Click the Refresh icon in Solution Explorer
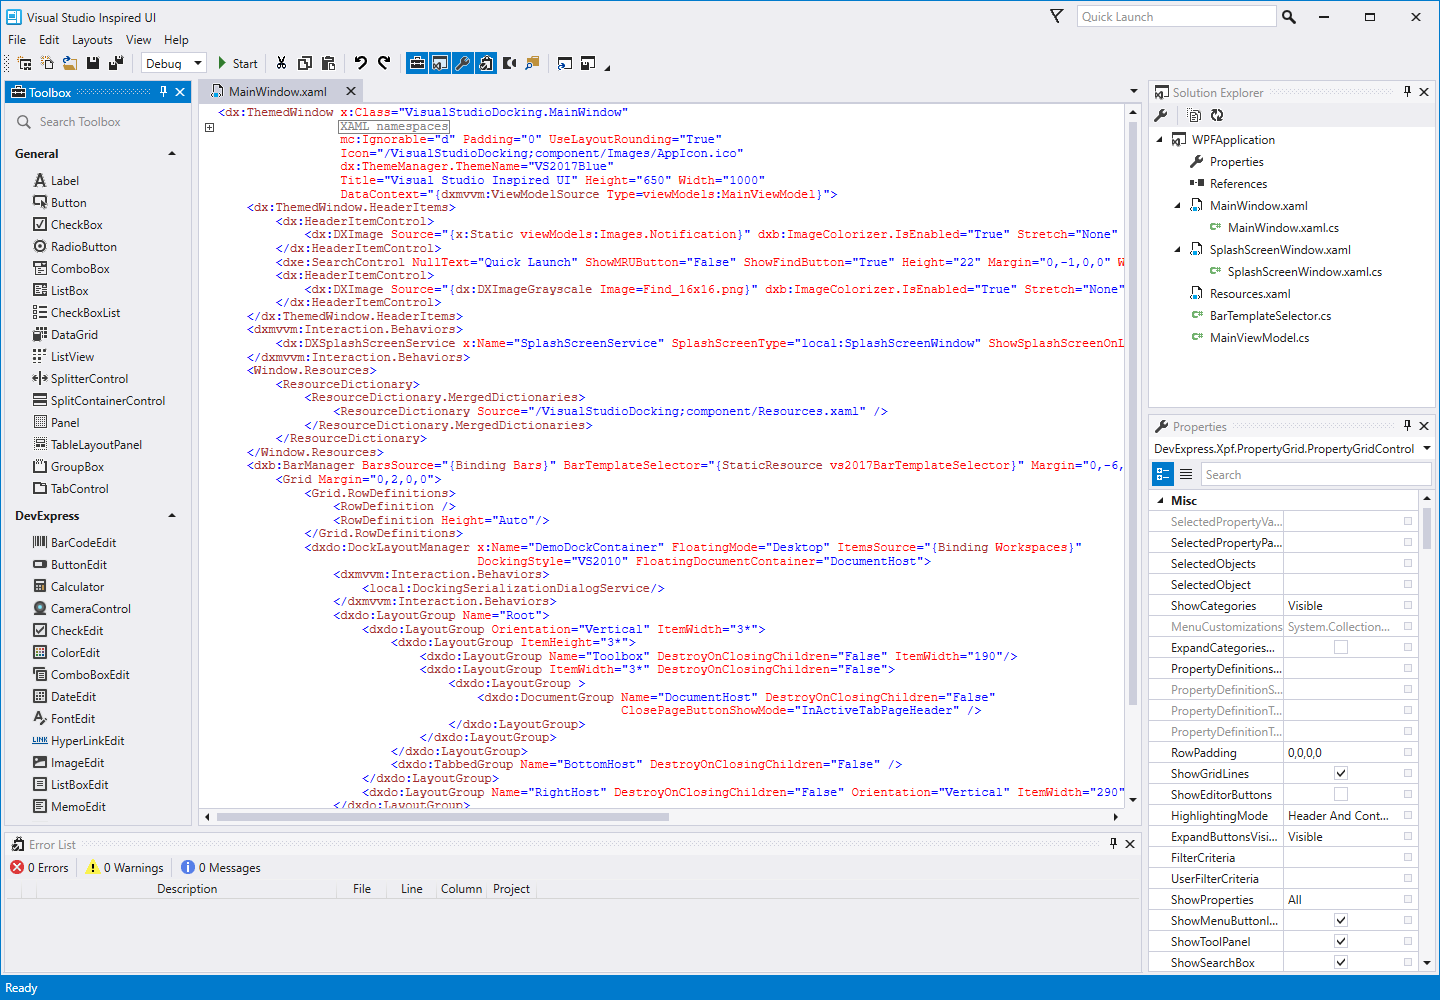1440x1000 pixels. (x=1217, y=115)
